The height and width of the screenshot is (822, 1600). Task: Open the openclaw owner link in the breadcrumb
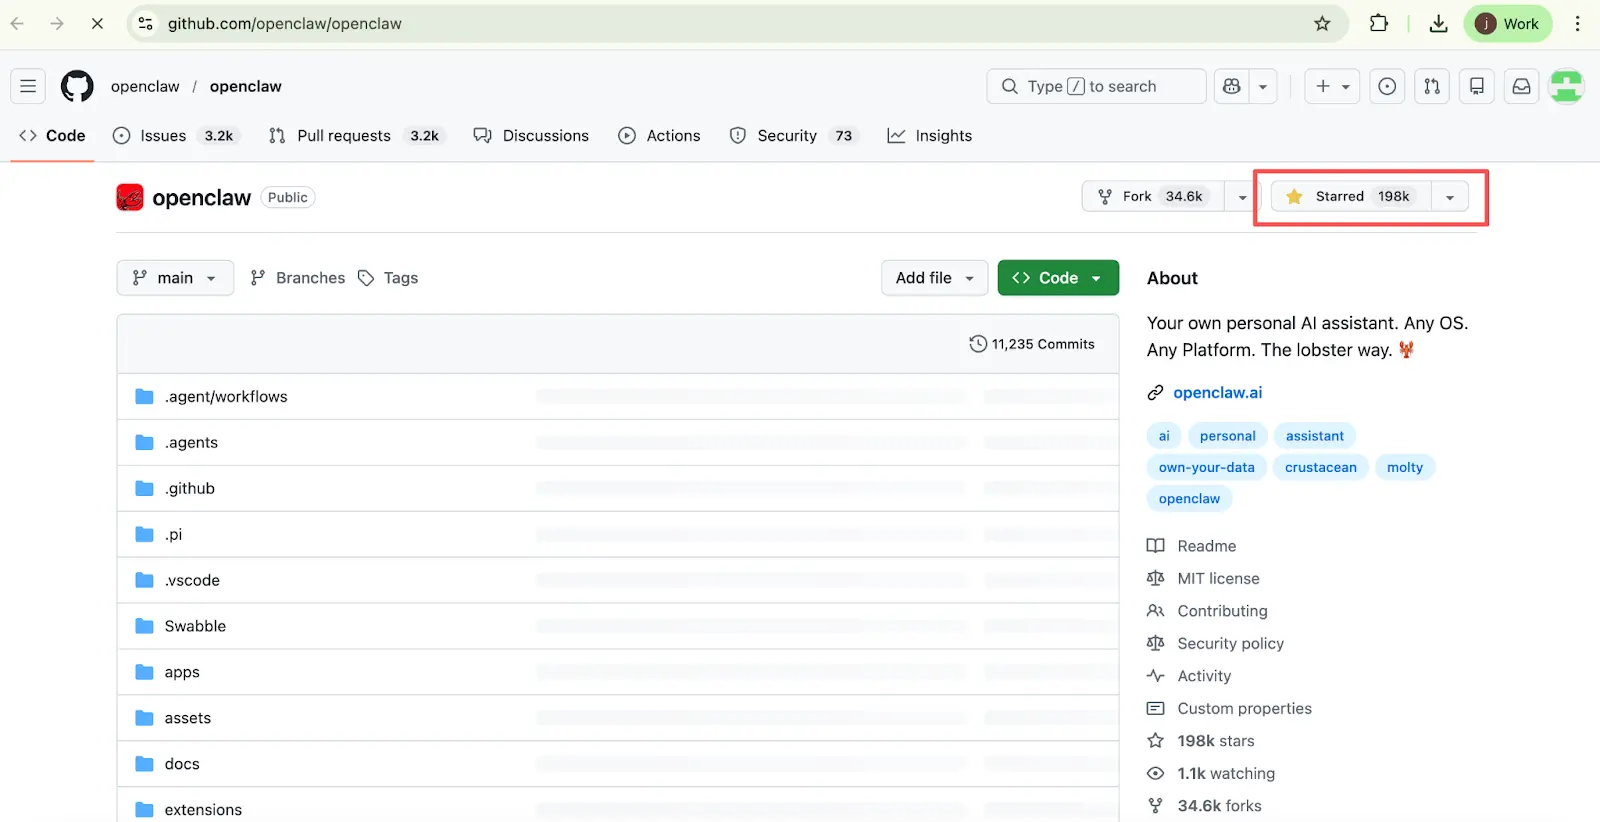[x=145, y=86]
